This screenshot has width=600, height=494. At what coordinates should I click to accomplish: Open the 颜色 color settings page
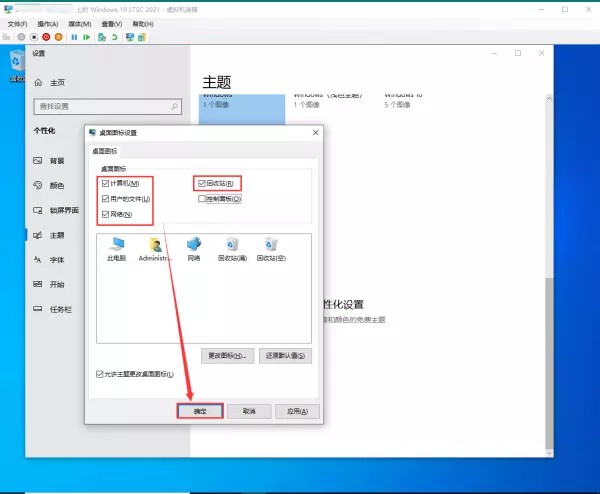(57, 186)
